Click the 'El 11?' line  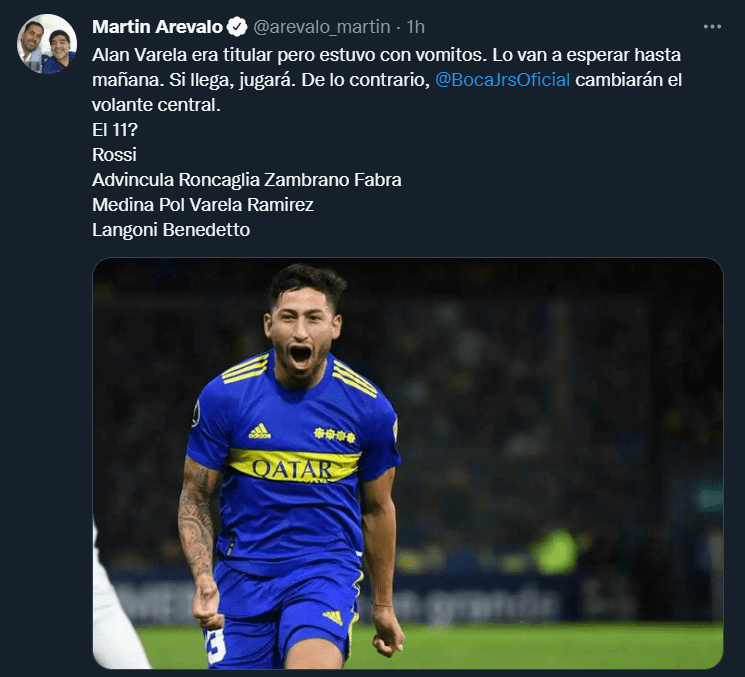click(115, 130)
